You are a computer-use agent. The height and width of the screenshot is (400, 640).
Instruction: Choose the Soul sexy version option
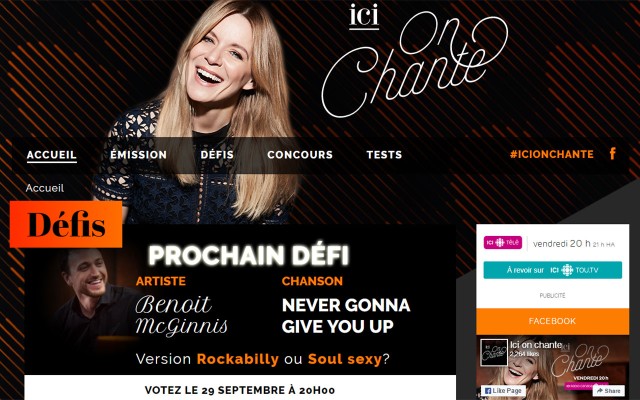tap(344, 359)
